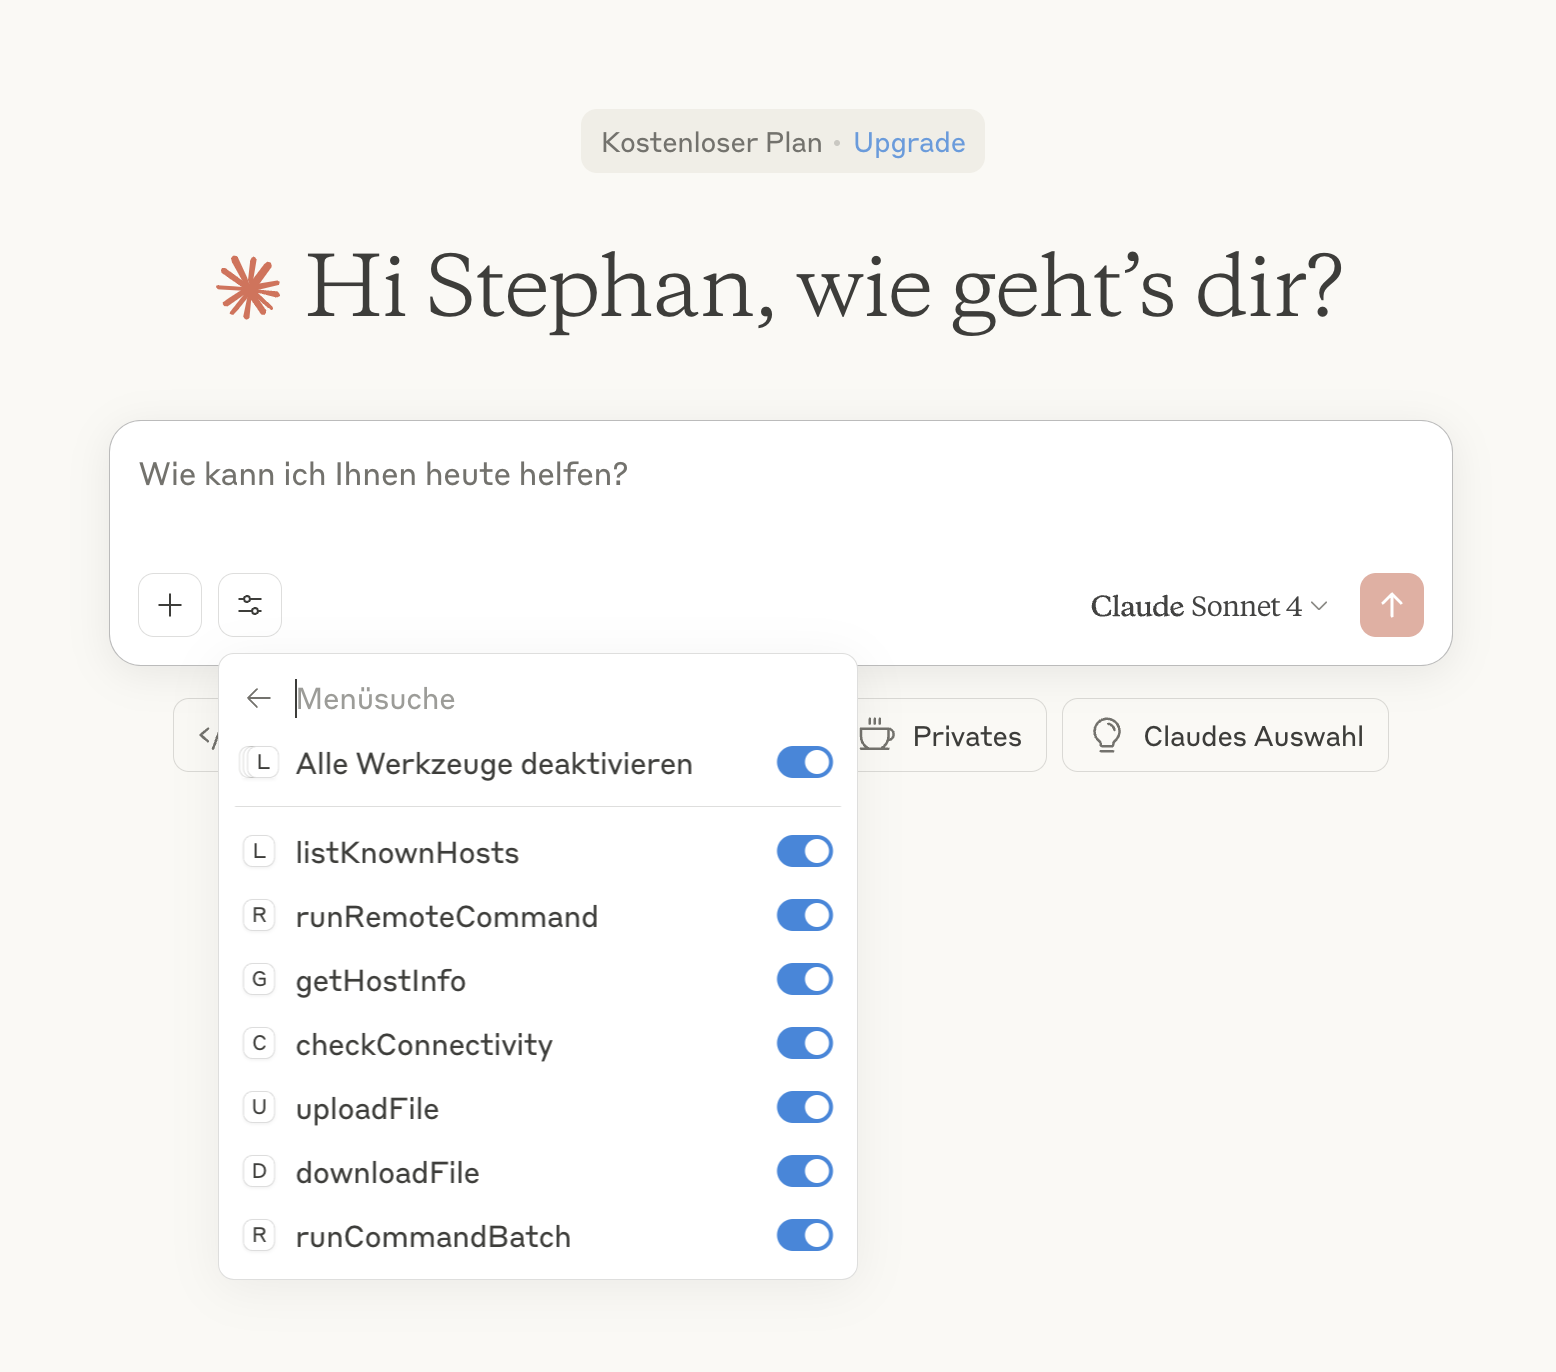Select the getHostInfo menu entry

381,981
